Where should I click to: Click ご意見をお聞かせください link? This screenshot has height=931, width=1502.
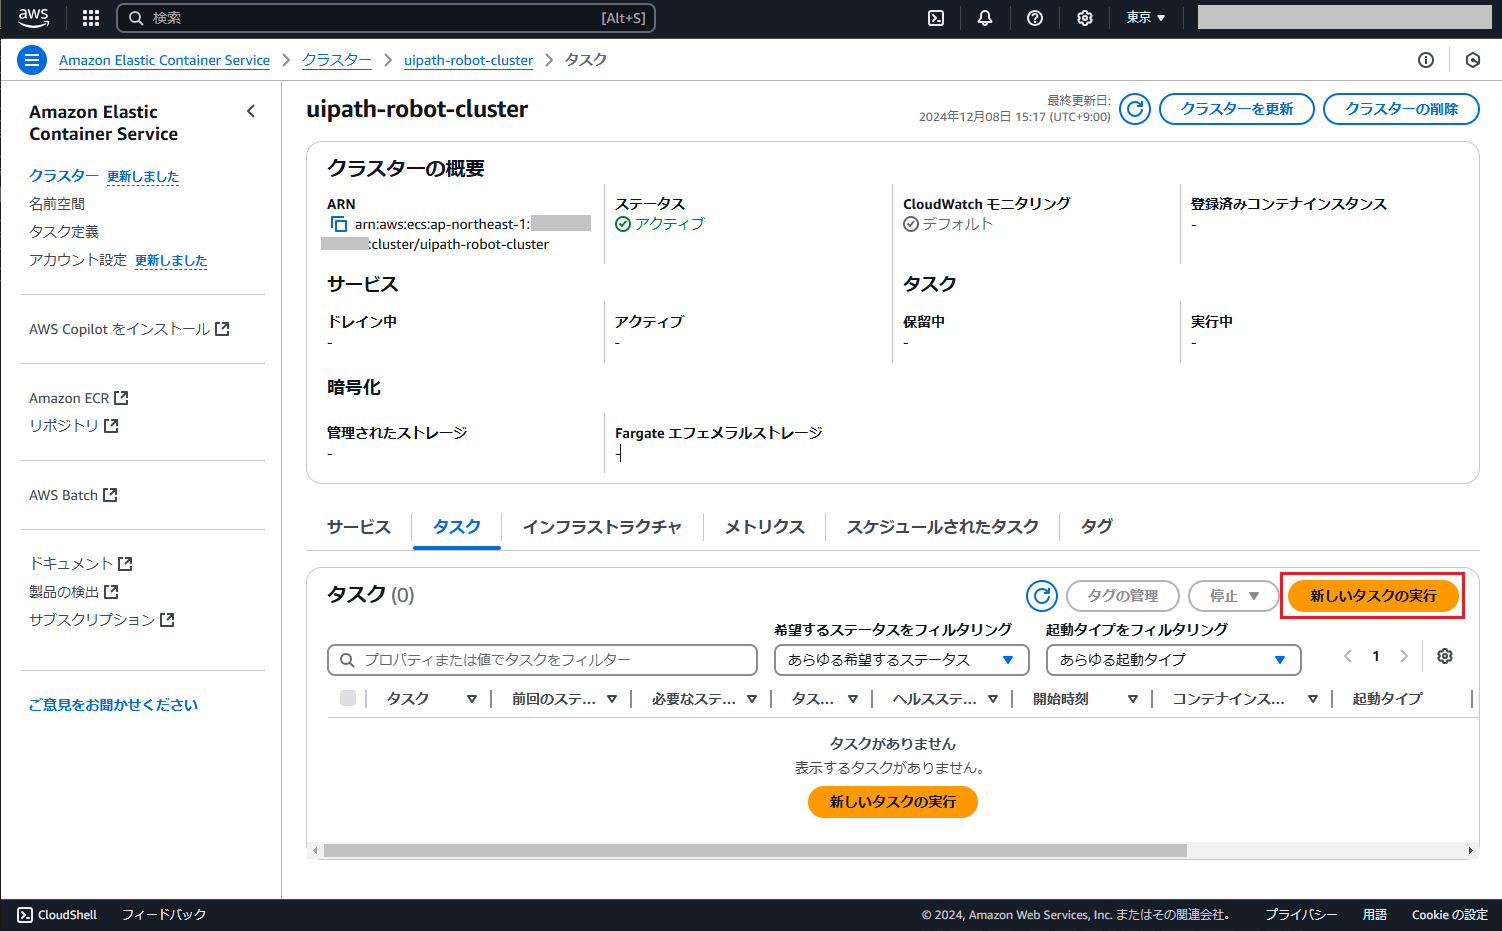[x=113, y=705]
